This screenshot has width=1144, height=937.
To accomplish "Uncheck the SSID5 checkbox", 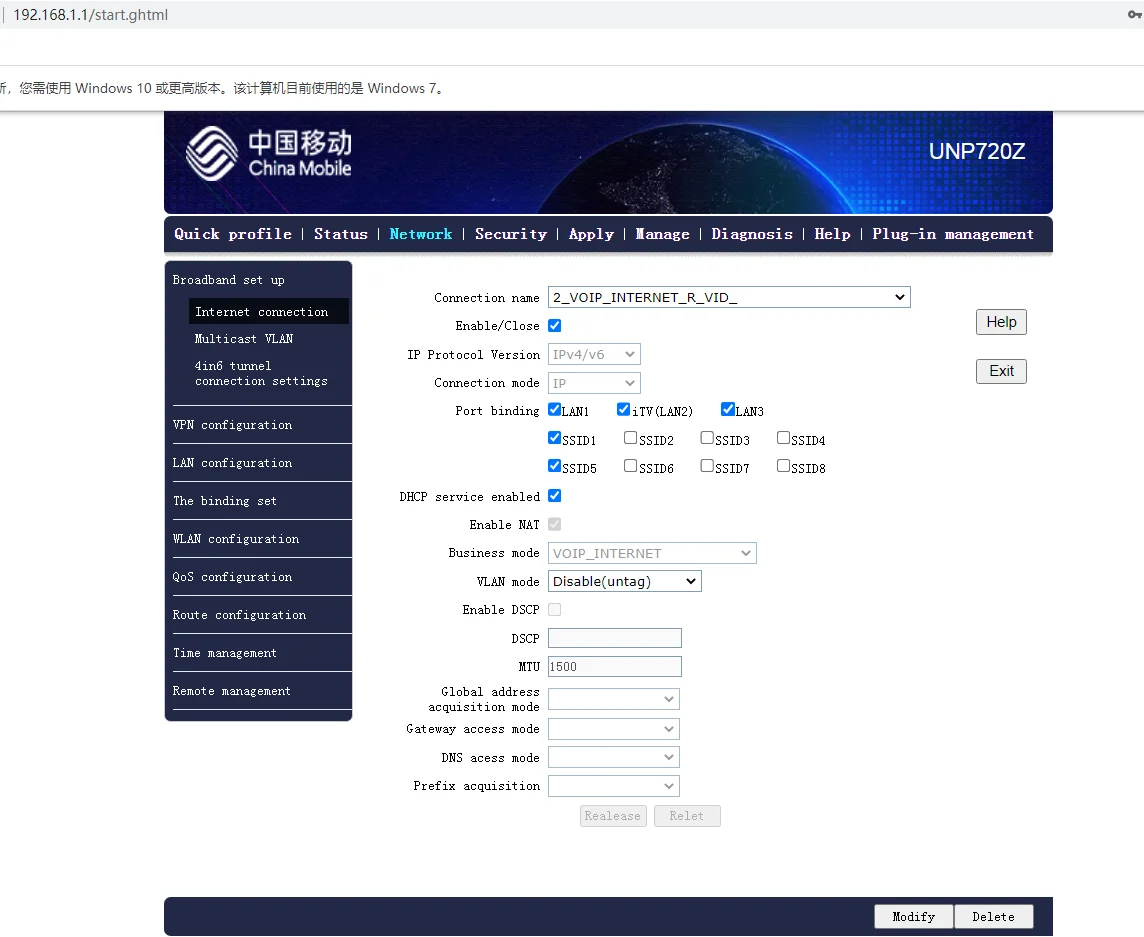I will coord(554,466).
